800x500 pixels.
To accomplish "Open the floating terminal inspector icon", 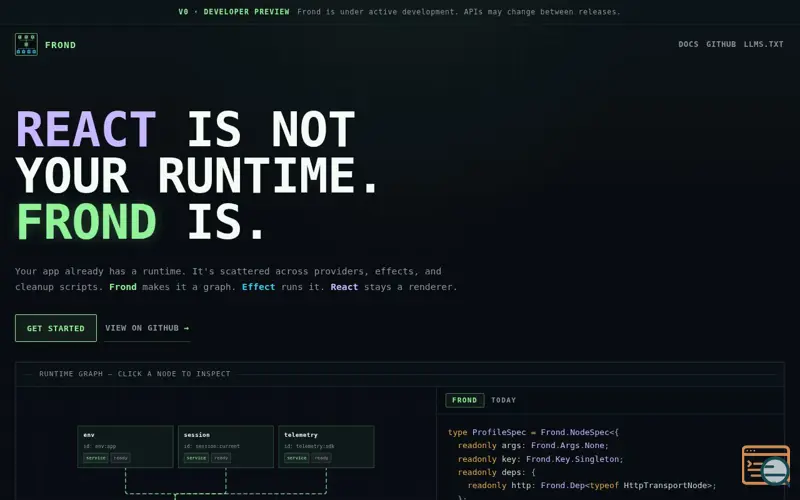I will click(x=766, y=465).
